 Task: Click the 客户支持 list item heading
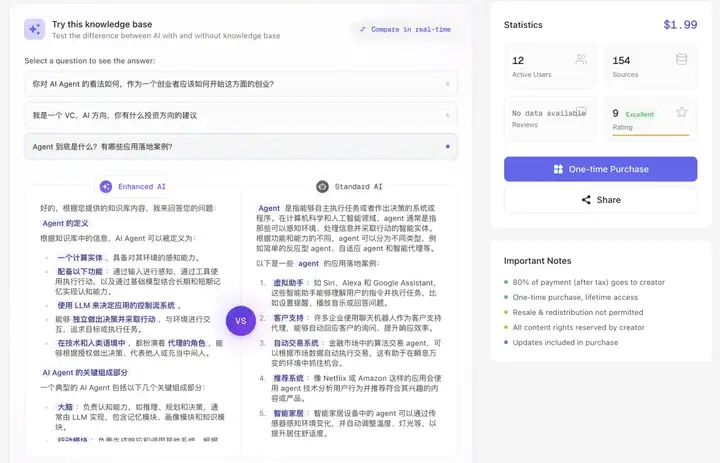pos(288,318)
